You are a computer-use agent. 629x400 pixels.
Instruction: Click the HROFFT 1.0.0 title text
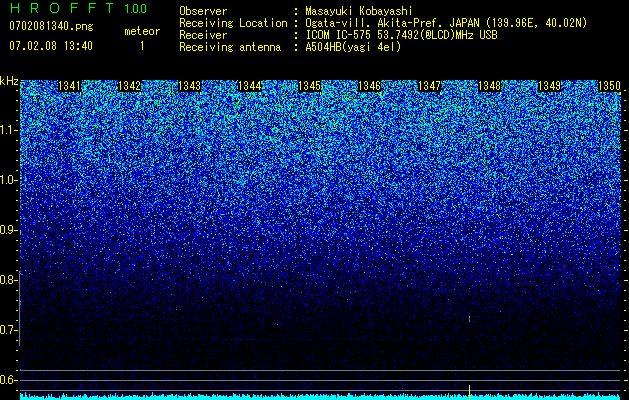[x=78, y=8]
